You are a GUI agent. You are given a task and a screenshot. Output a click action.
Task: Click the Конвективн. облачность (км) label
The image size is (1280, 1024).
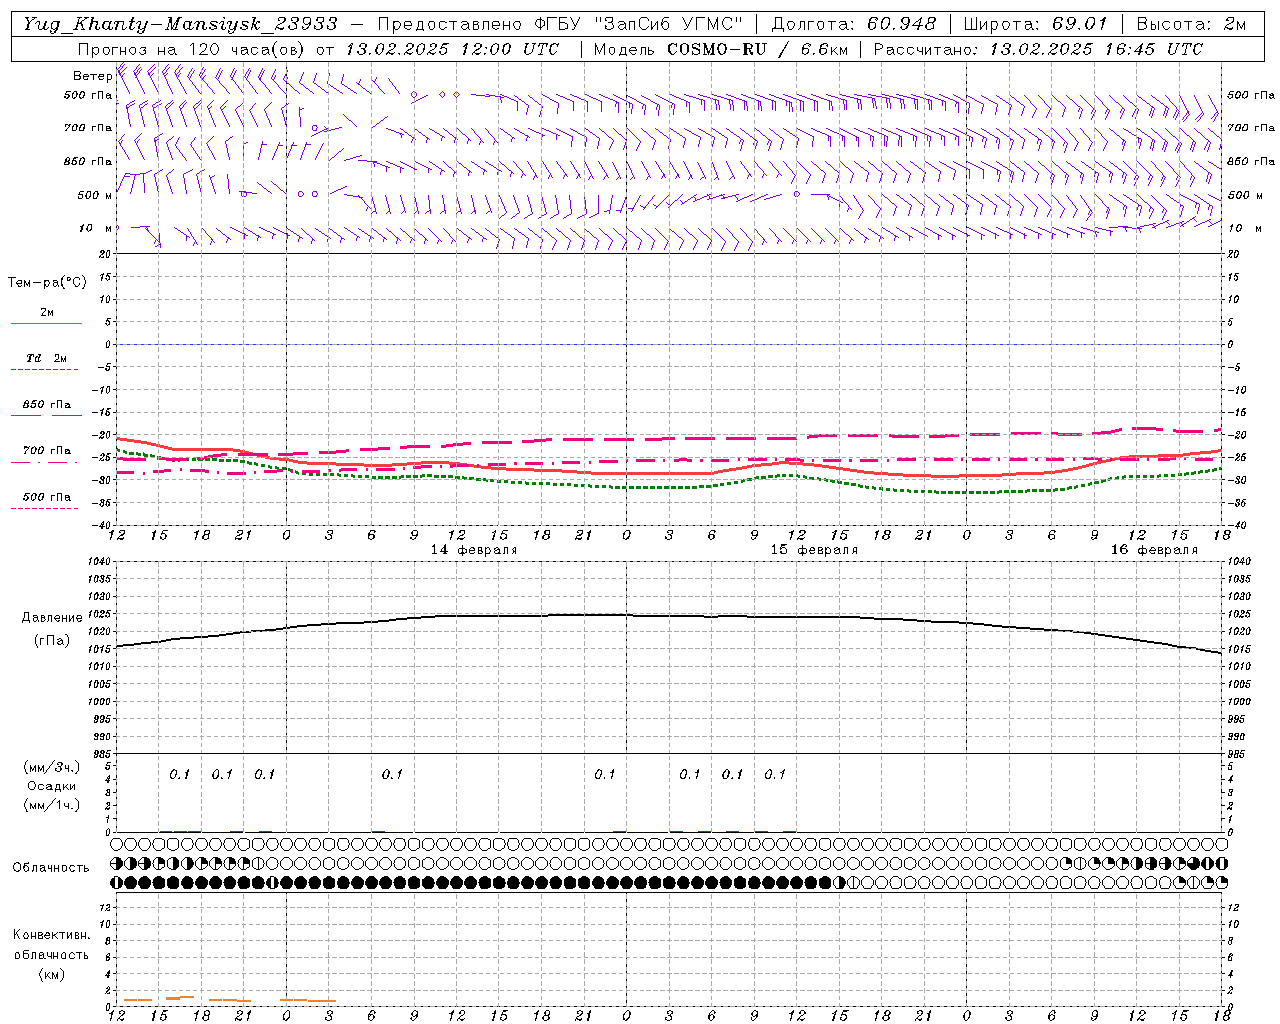pyautogui.click(x=51, y=954)
